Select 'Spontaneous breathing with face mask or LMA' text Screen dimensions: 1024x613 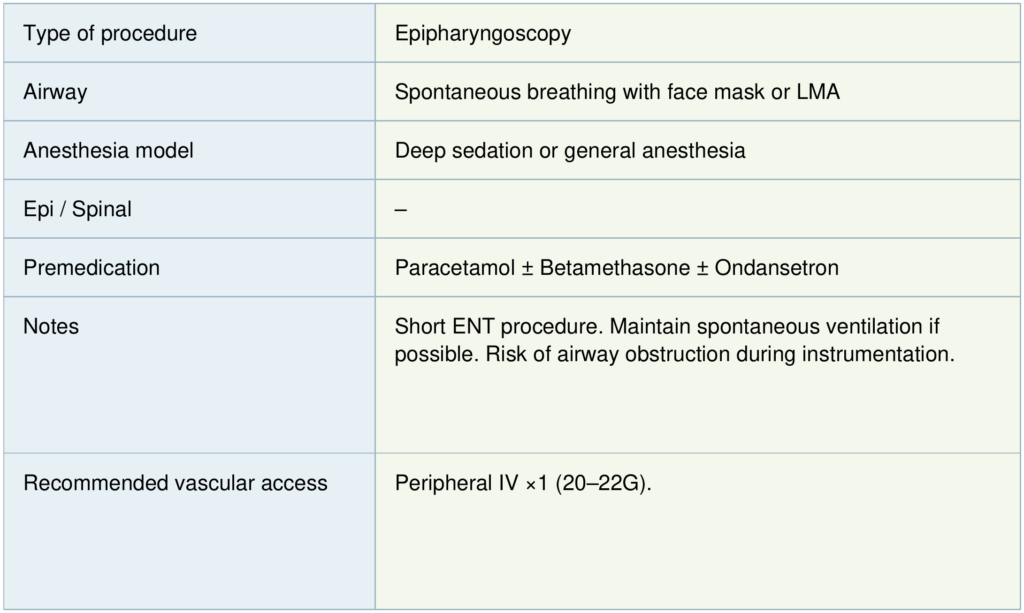click(x=617, y=92)
